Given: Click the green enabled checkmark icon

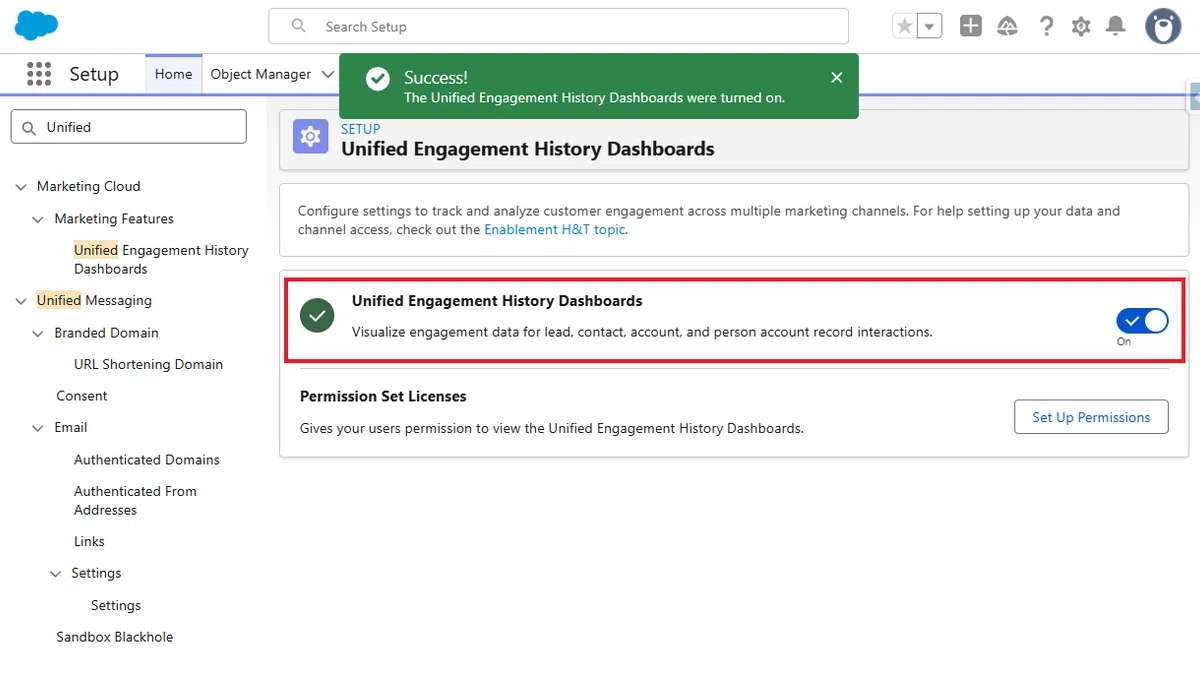Looking at the screenshot, I should [317, 316].
